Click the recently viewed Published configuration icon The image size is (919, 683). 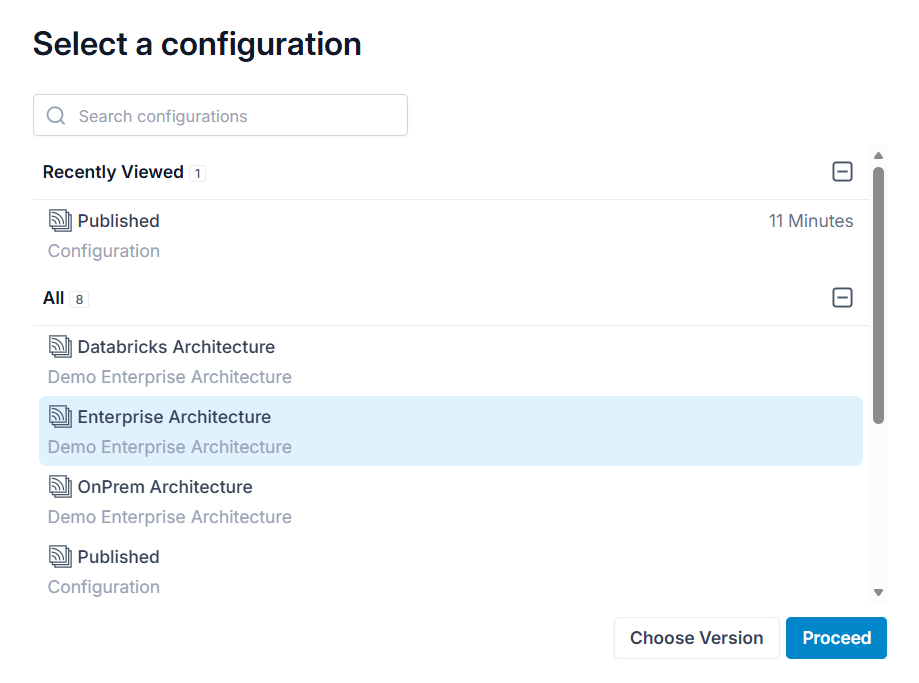click(60, 220)
